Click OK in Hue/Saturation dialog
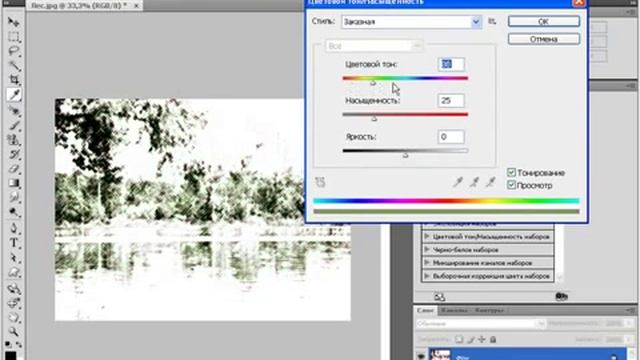Viewport: 640px width, 360px height. click(x=544, y=22)
